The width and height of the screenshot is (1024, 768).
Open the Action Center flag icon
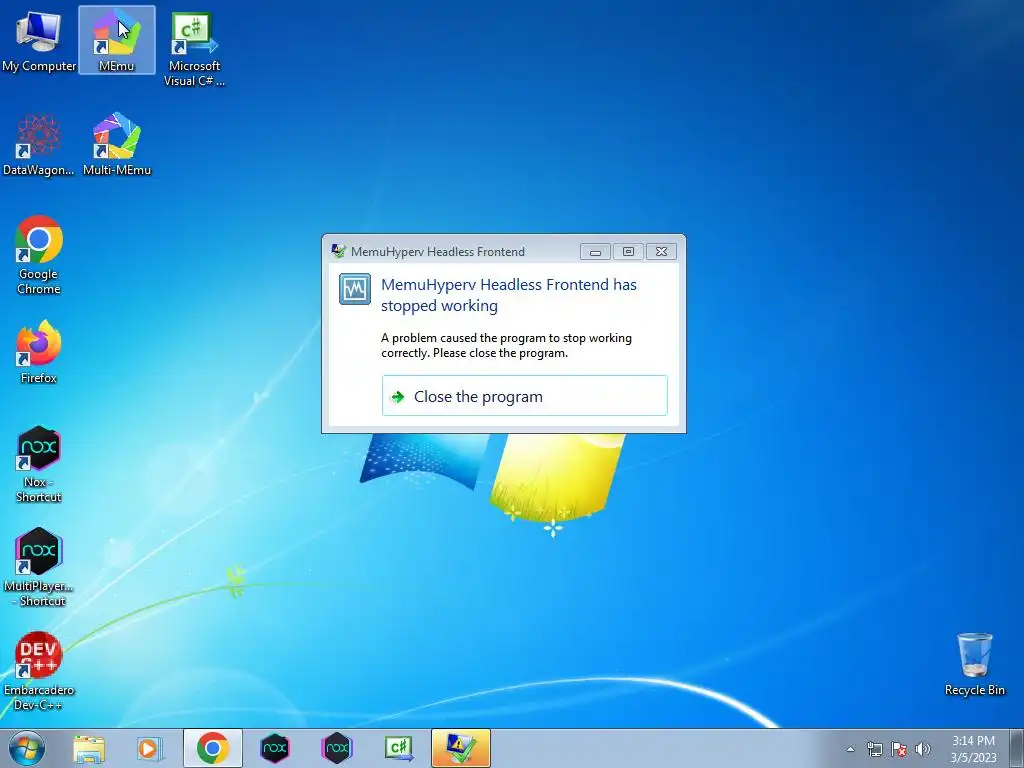tap(899, 749)
